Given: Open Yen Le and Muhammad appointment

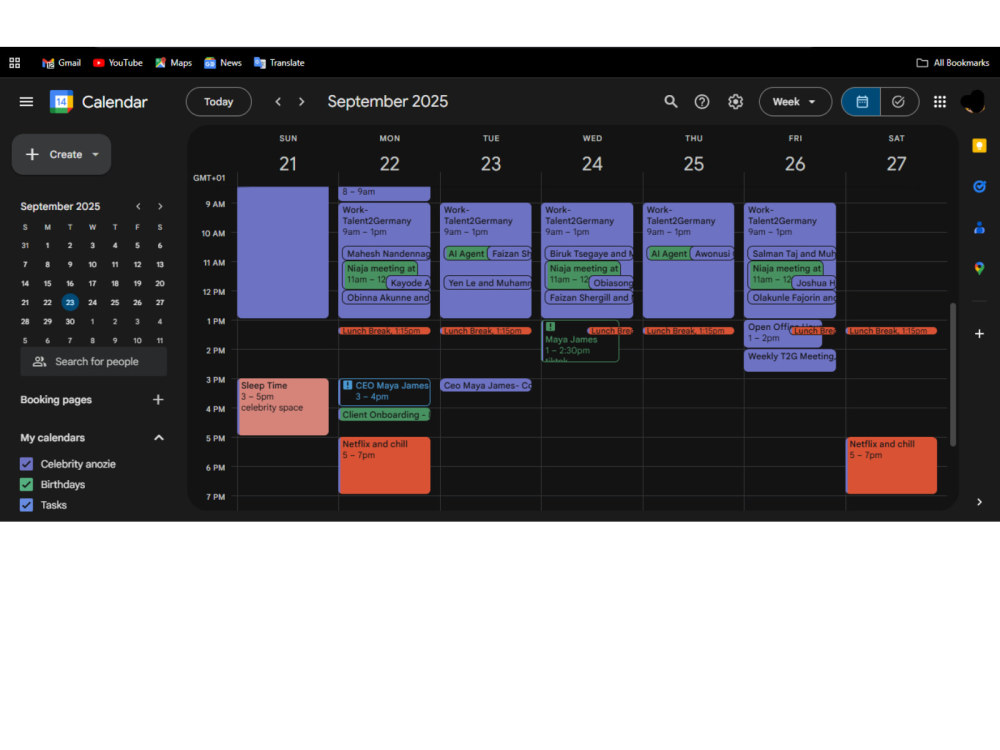Looking at the screenshot, I should 487,283.
